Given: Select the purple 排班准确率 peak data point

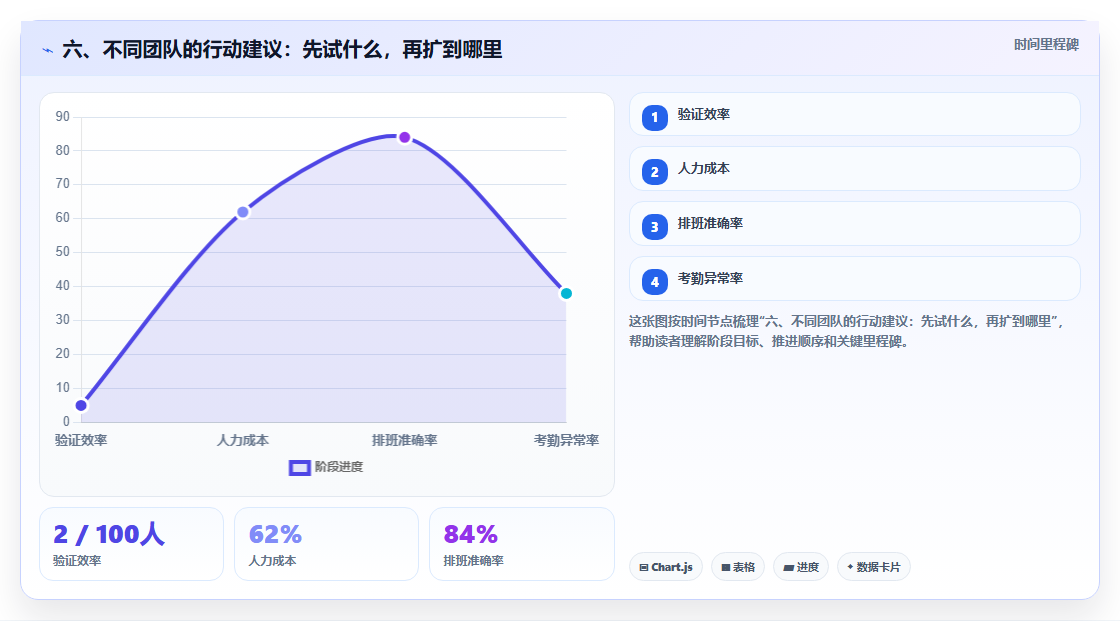Looking at the screenshot, I should 404,137.
